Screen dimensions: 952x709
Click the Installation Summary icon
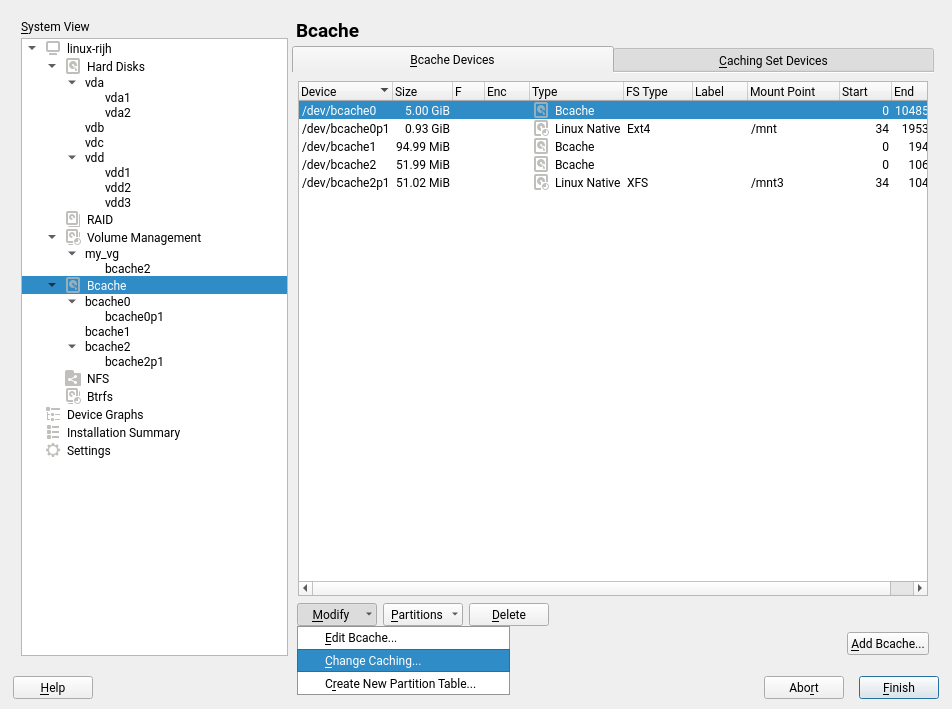point(52,432)
